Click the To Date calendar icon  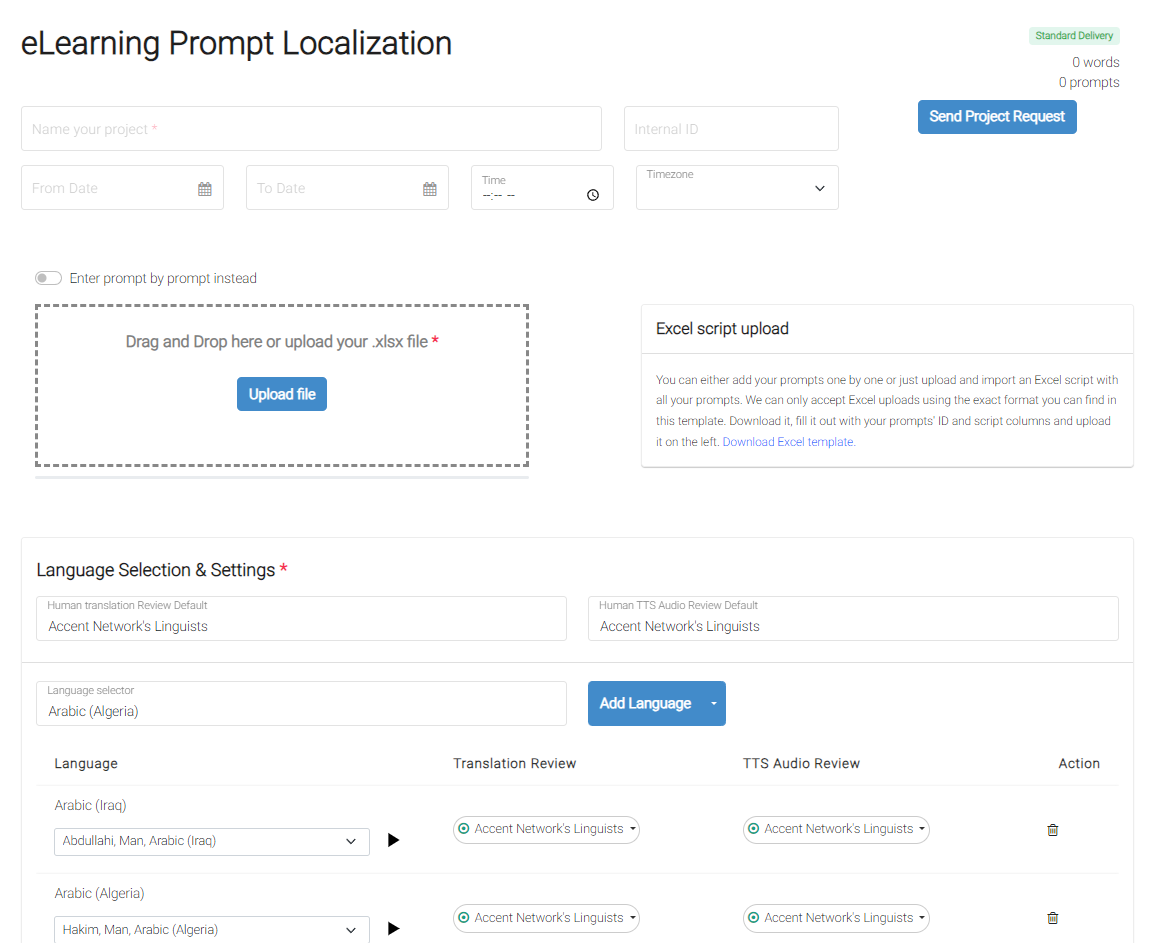click(429, 189)
